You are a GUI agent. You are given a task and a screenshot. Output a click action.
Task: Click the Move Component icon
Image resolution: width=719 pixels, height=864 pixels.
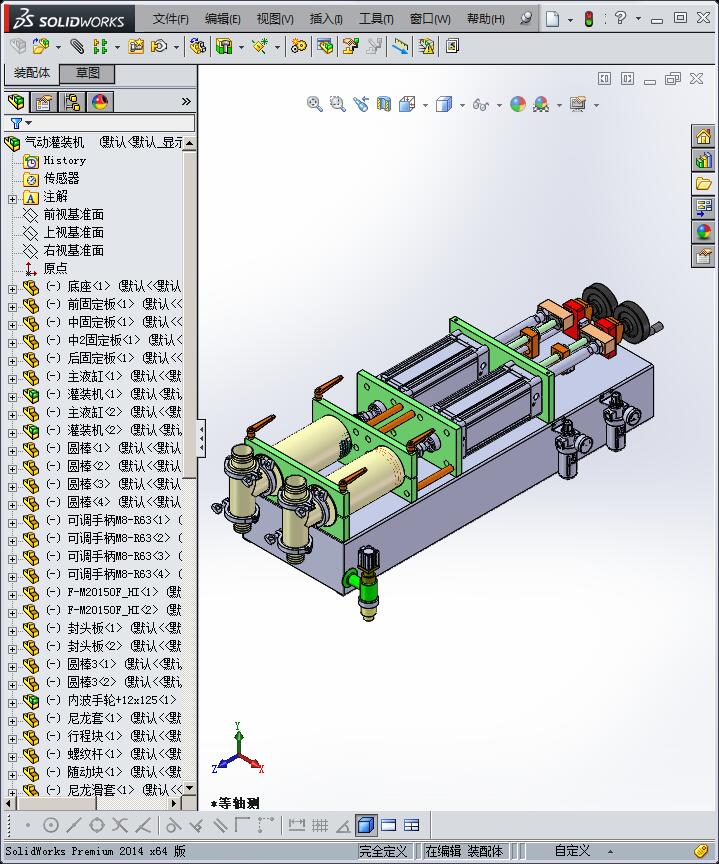[159, 46]
